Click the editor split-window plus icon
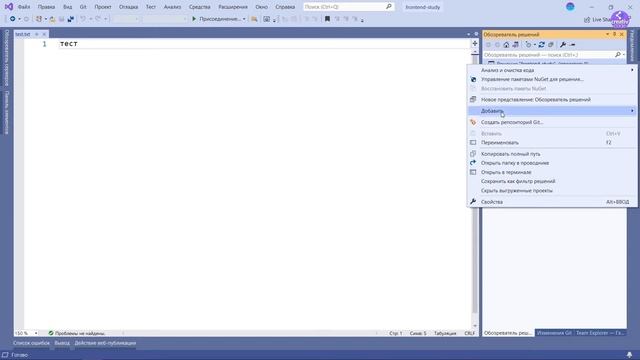The image size is (640, 360). [475, 43]
